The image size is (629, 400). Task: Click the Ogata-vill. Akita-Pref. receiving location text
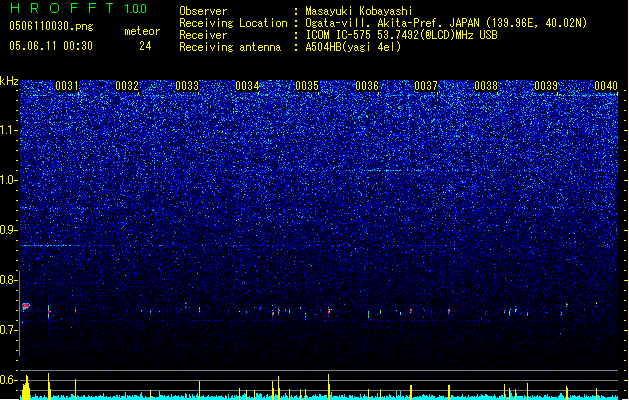[446, 23]
